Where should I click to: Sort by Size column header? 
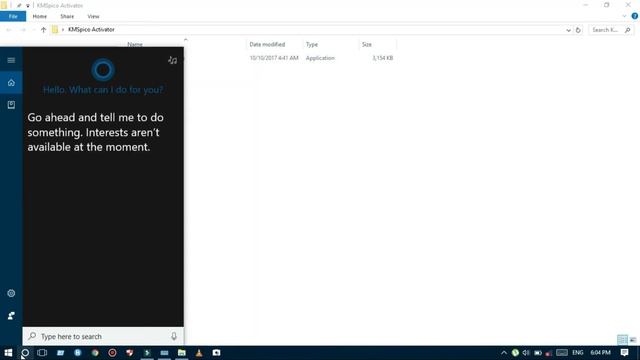coord(367,44)
